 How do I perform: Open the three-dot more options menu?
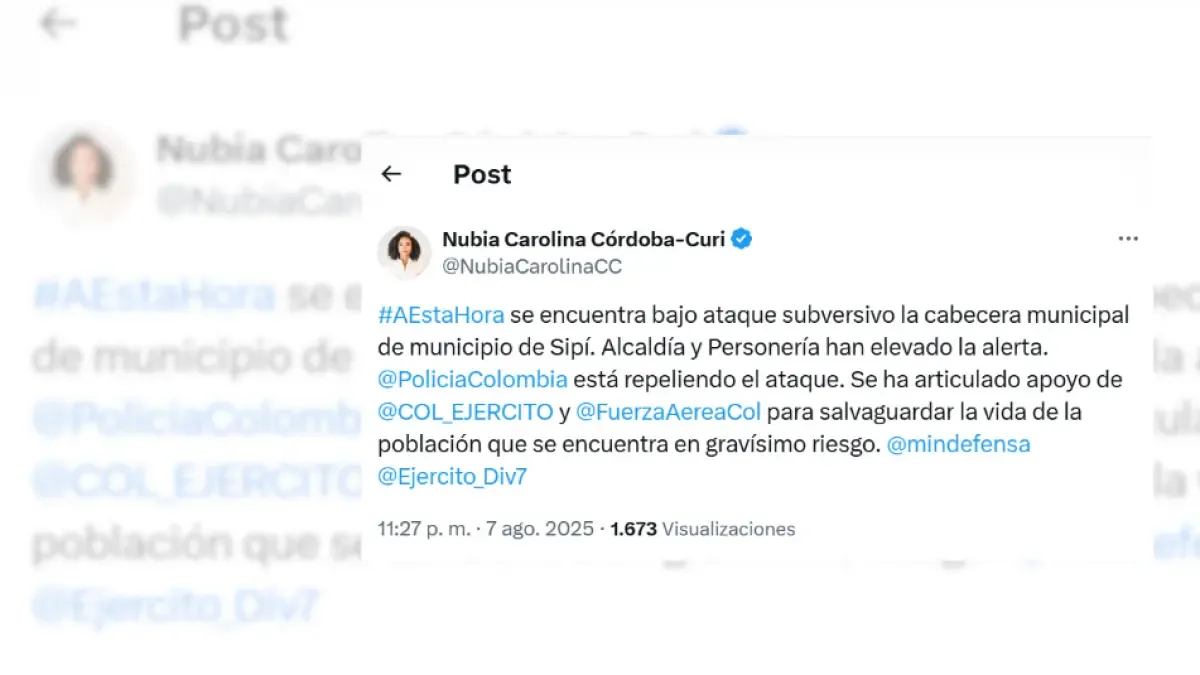pos(1128,239)
